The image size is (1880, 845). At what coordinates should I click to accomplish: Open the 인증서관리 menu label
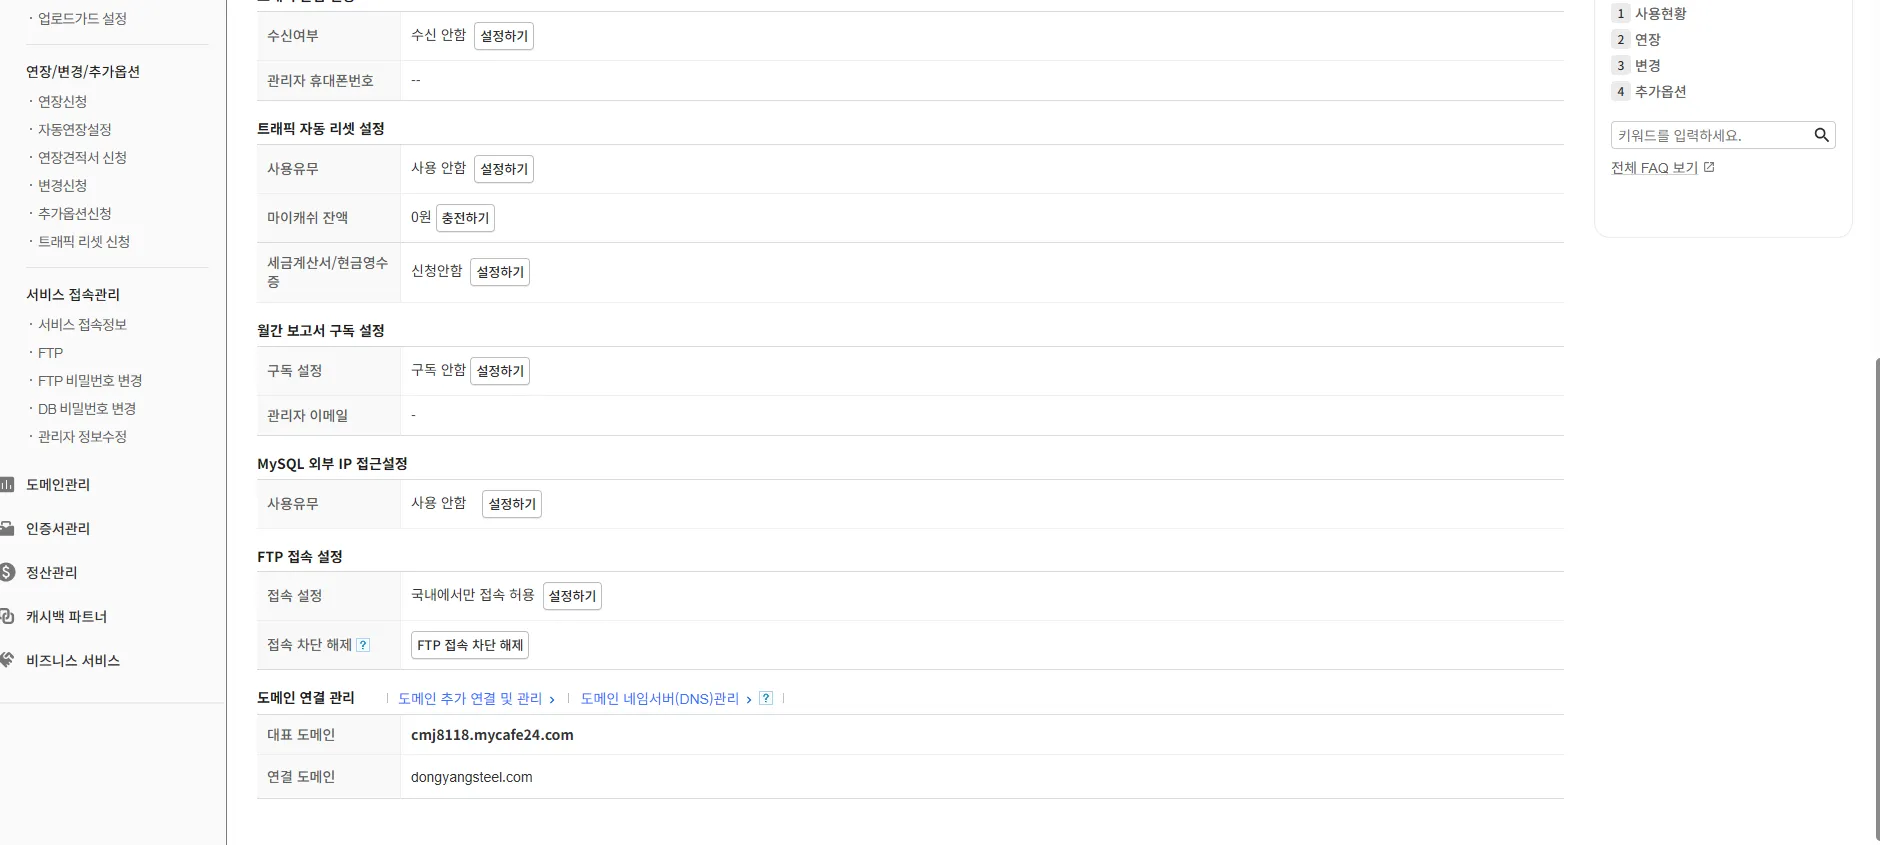pos(58,528)
